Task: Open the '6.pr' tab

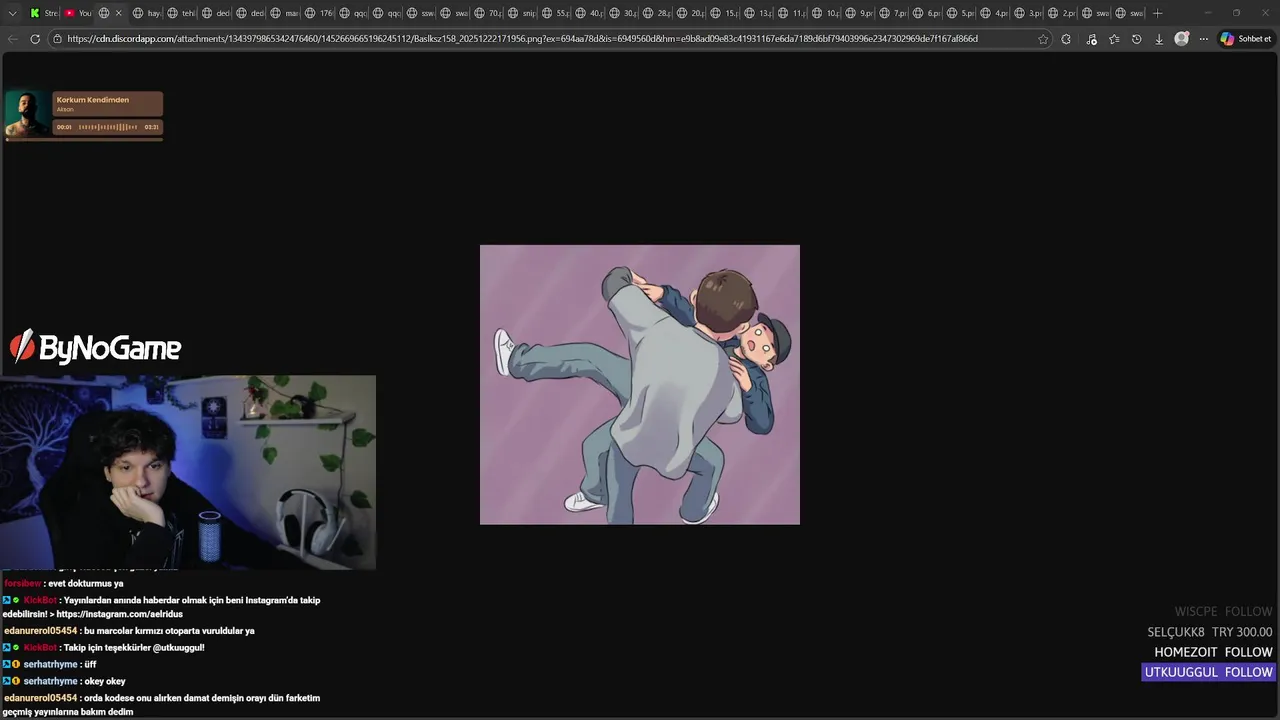Action: click(927, 13)
